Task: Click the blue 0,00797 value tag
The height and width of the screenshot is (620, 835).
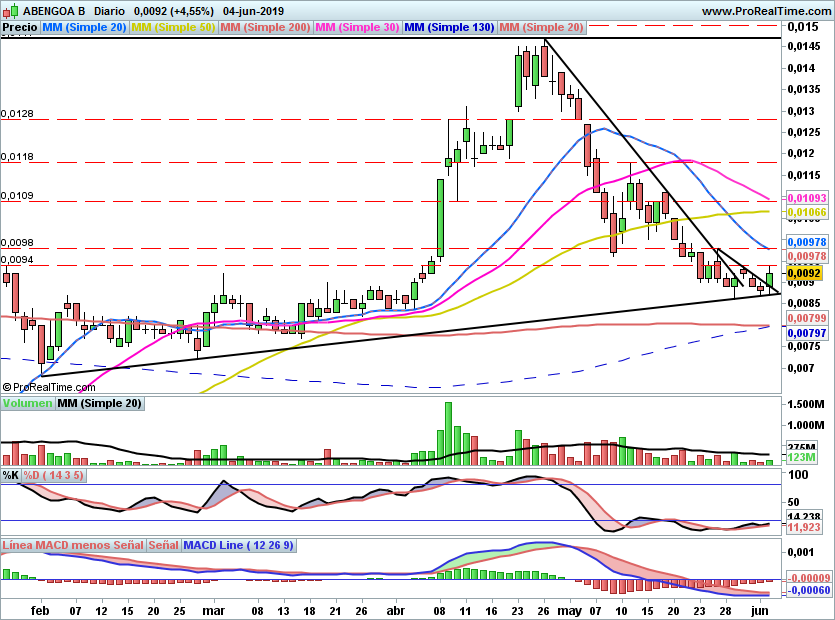Action: pos(807,333)
